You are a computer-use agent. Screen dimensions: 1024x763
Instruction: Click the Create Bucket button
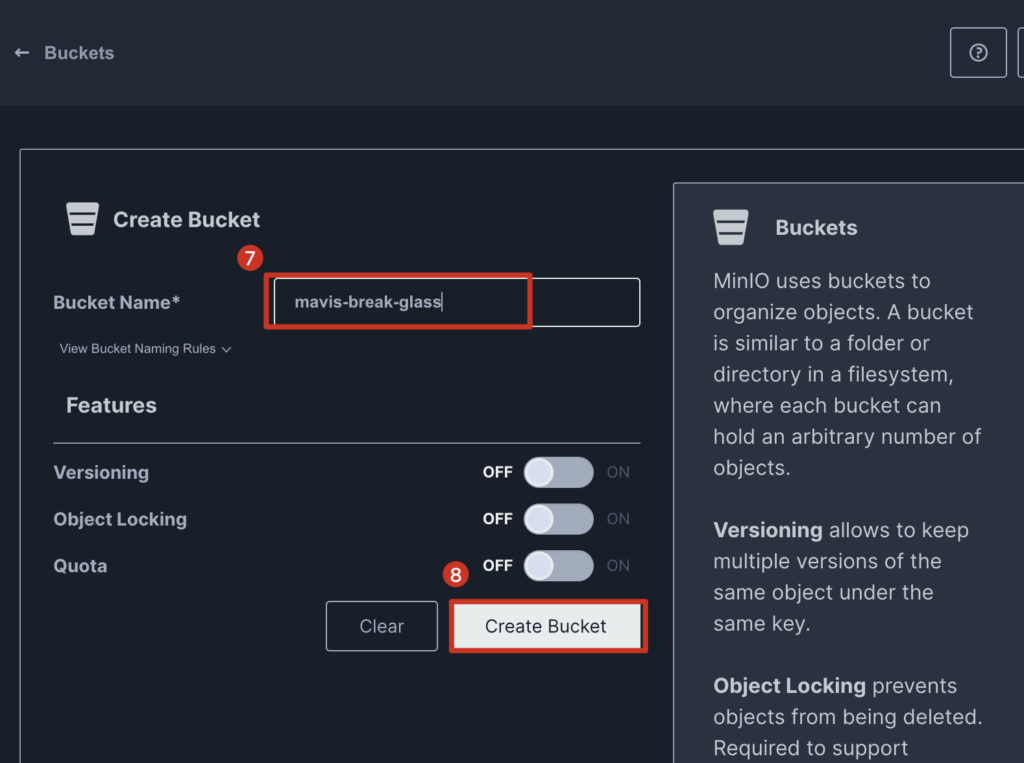pos(546,626)
